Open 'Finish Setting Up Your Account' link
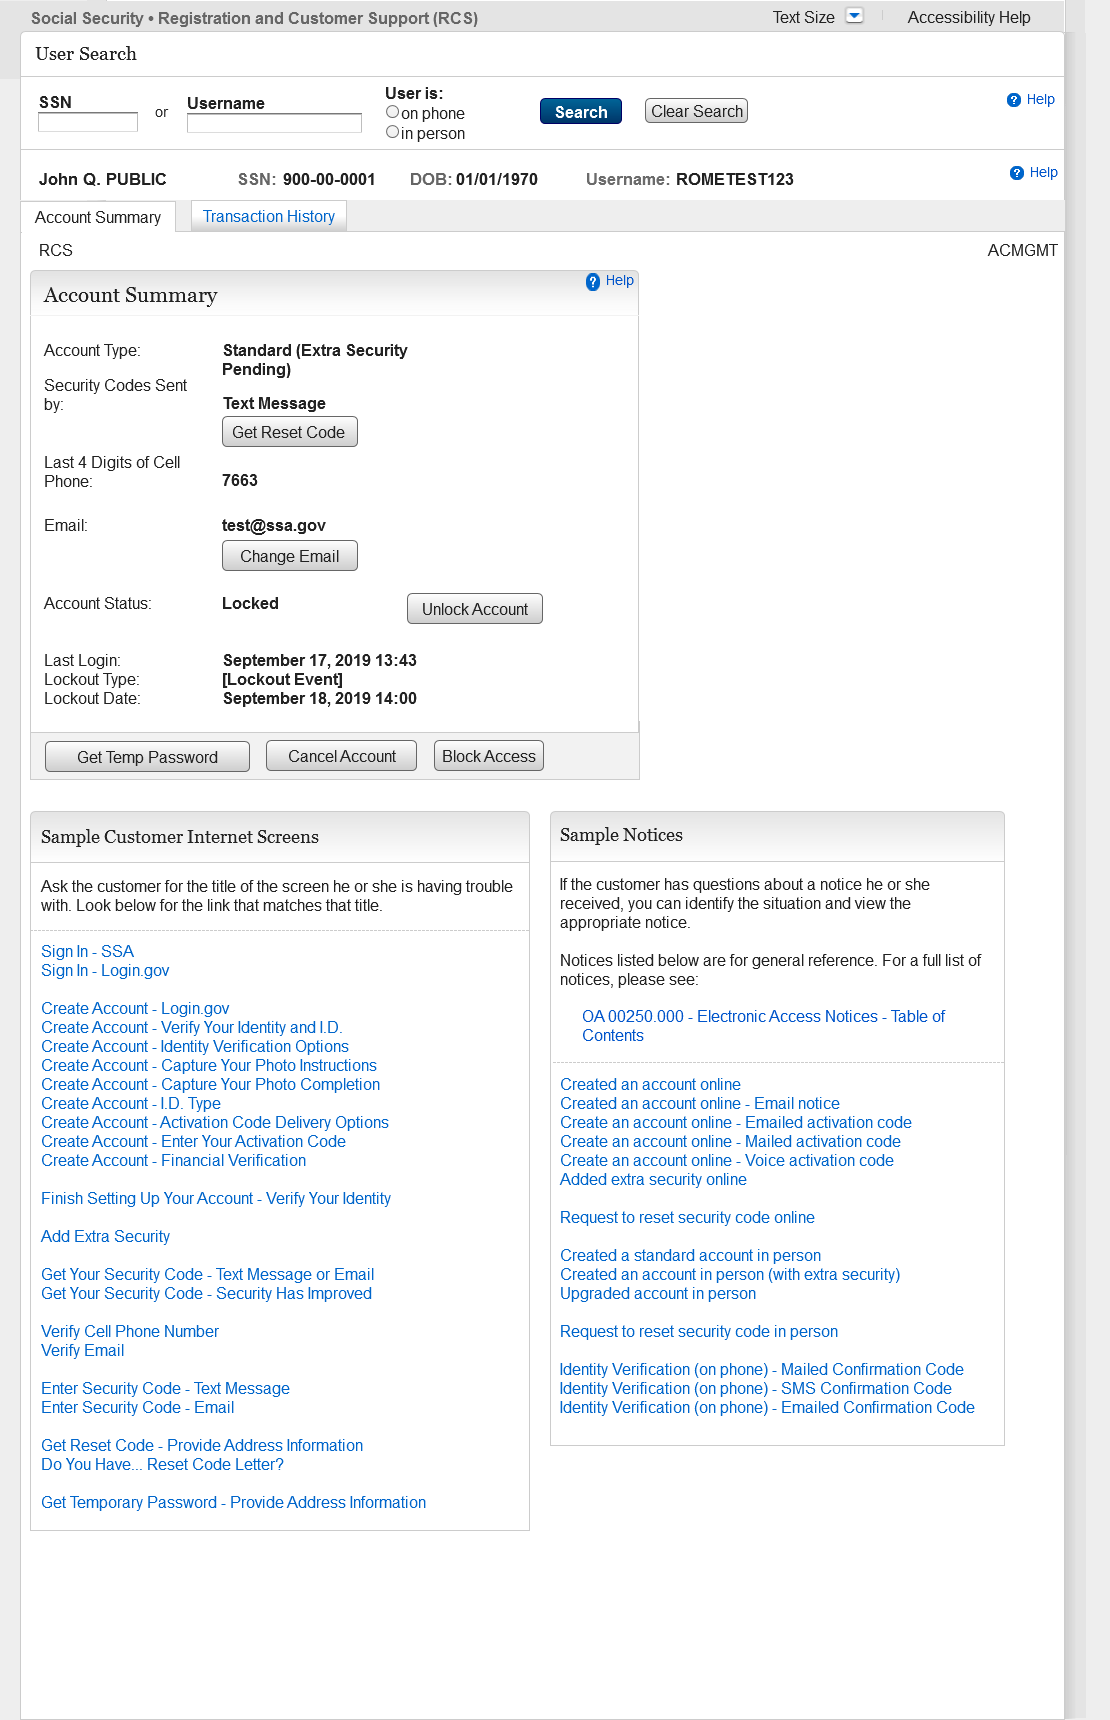 216,1198
